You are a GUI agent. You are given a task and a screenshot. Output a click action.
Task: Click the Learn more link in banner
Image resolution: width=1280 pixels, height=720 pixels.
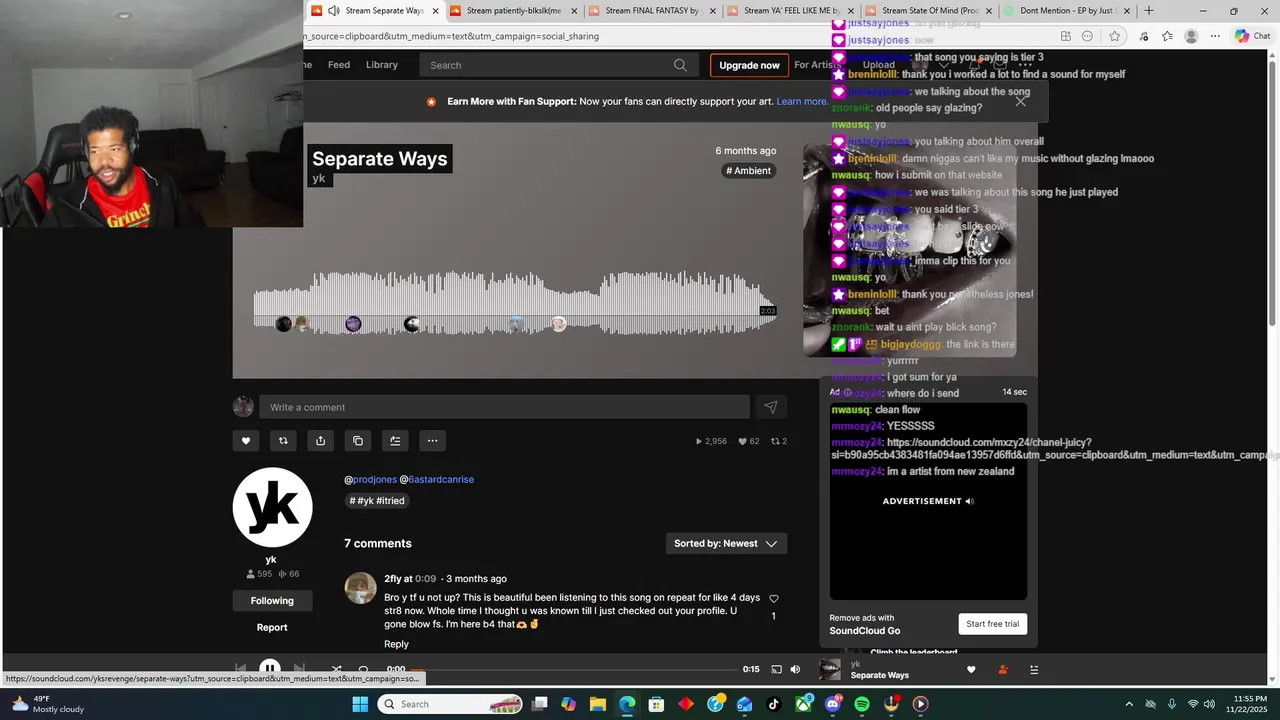coord(802,101)
